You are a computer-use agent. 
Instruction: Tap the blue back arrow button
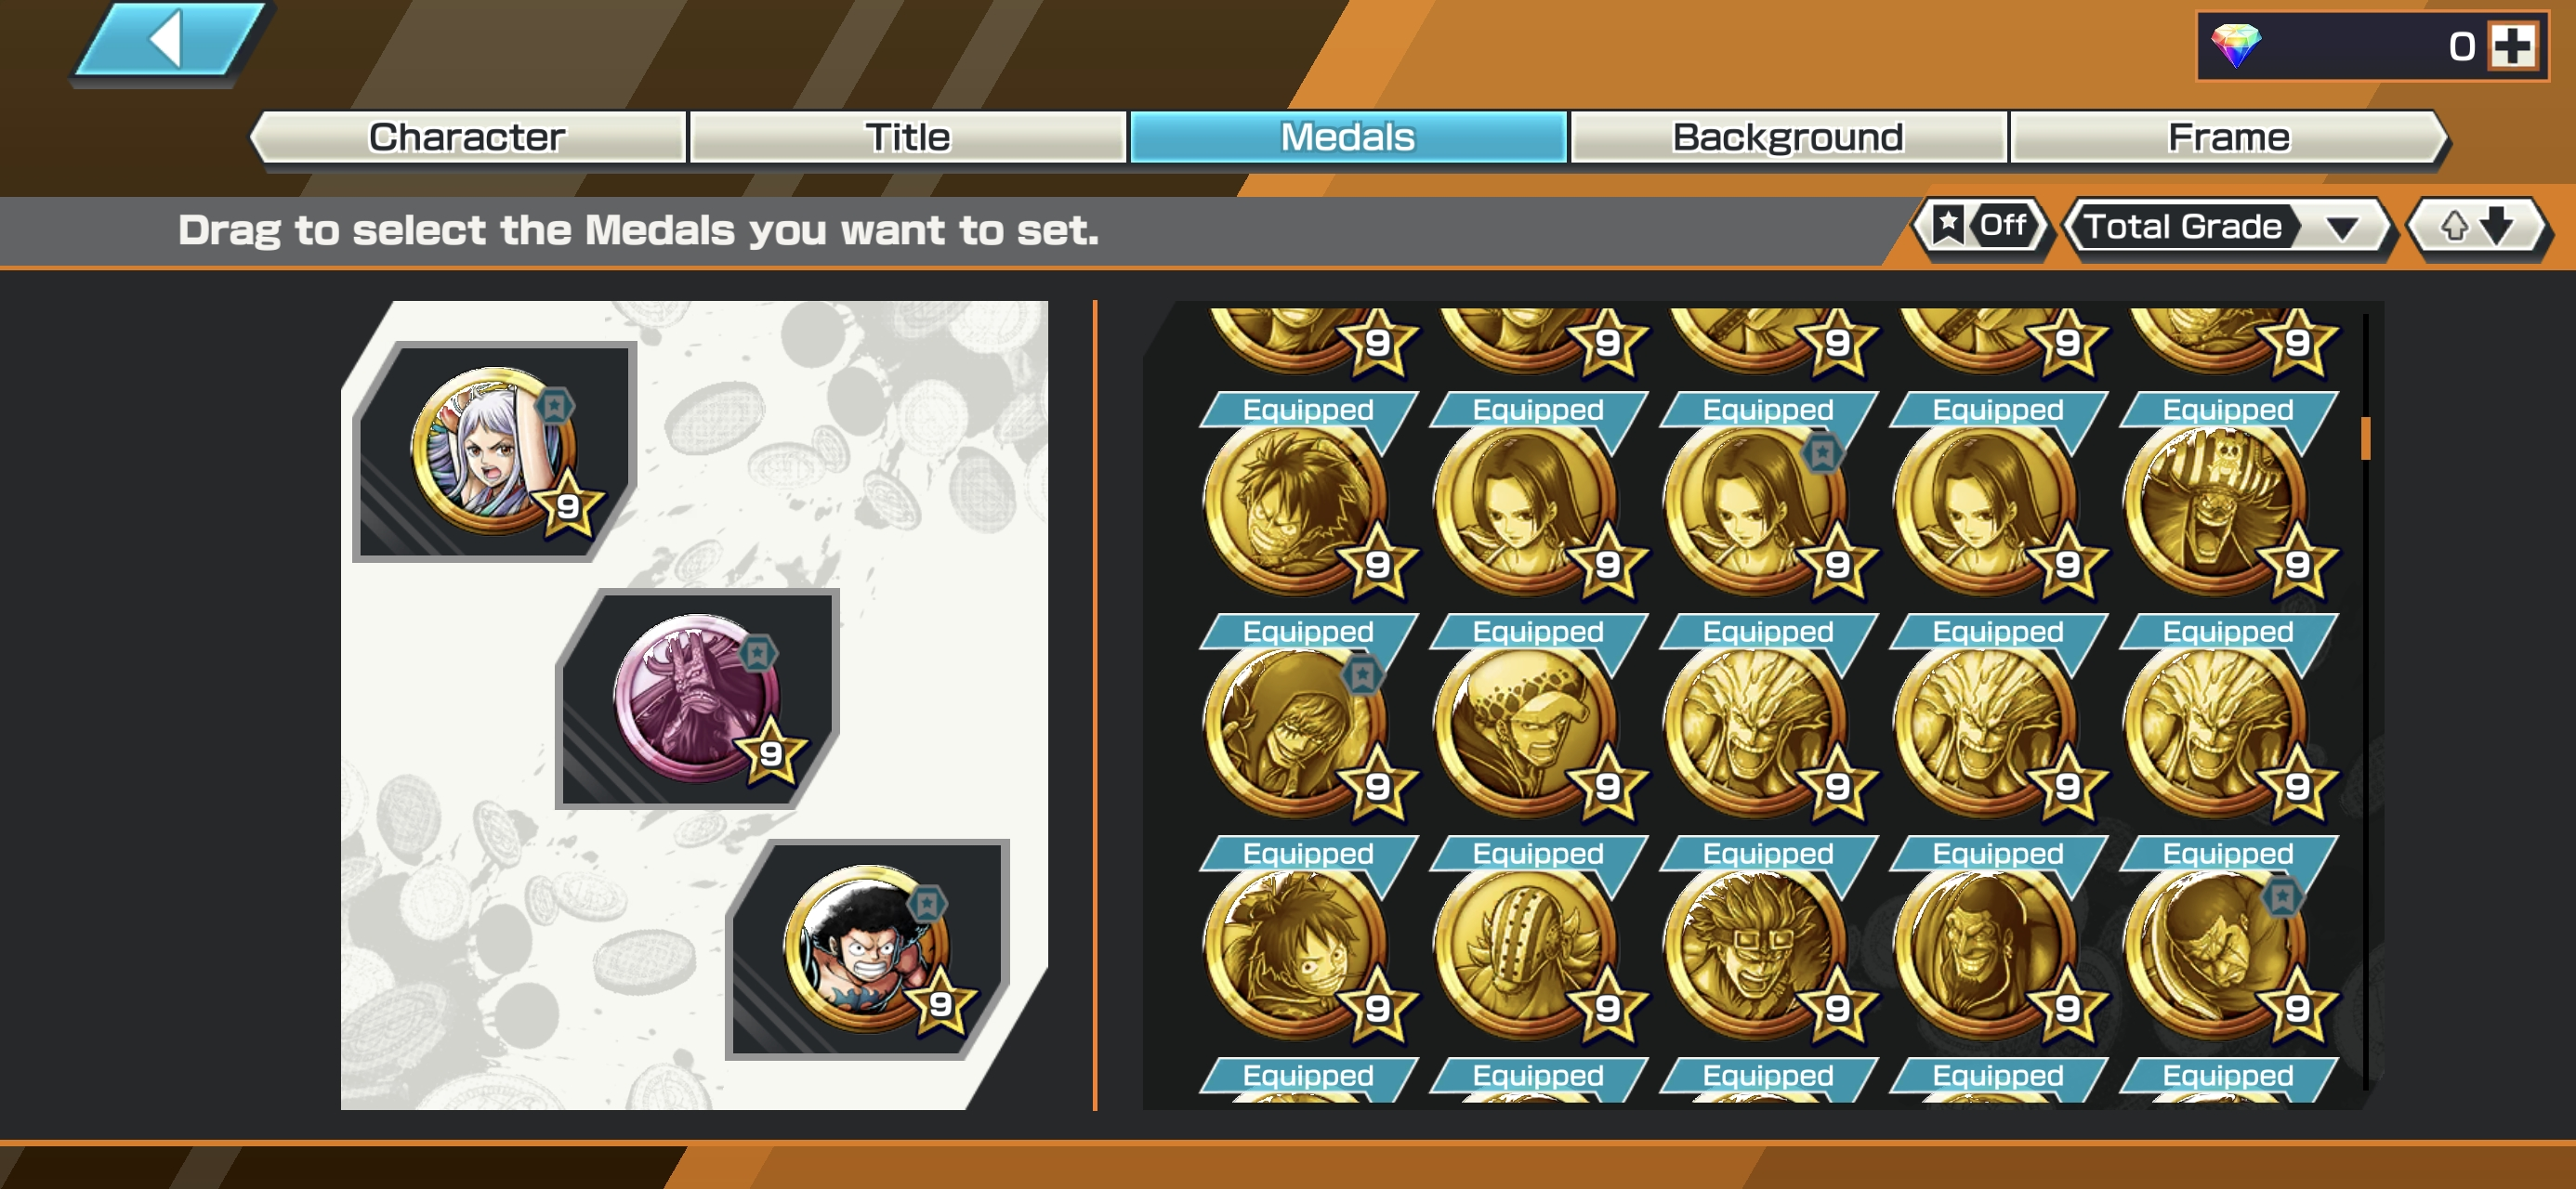(169, 40)
